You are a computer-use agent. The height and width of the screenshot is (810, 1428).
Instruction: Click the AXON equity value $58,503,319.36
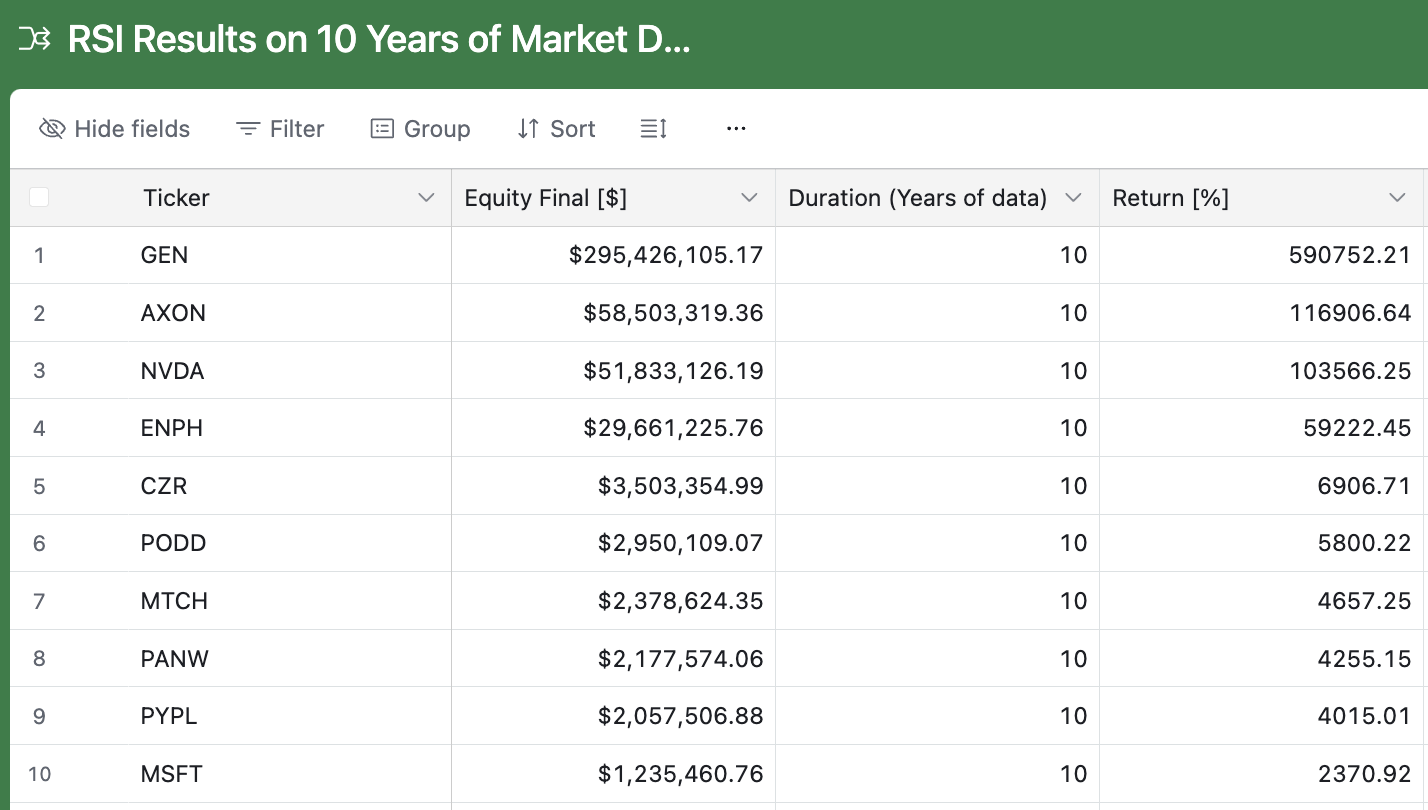click(673, 313)
